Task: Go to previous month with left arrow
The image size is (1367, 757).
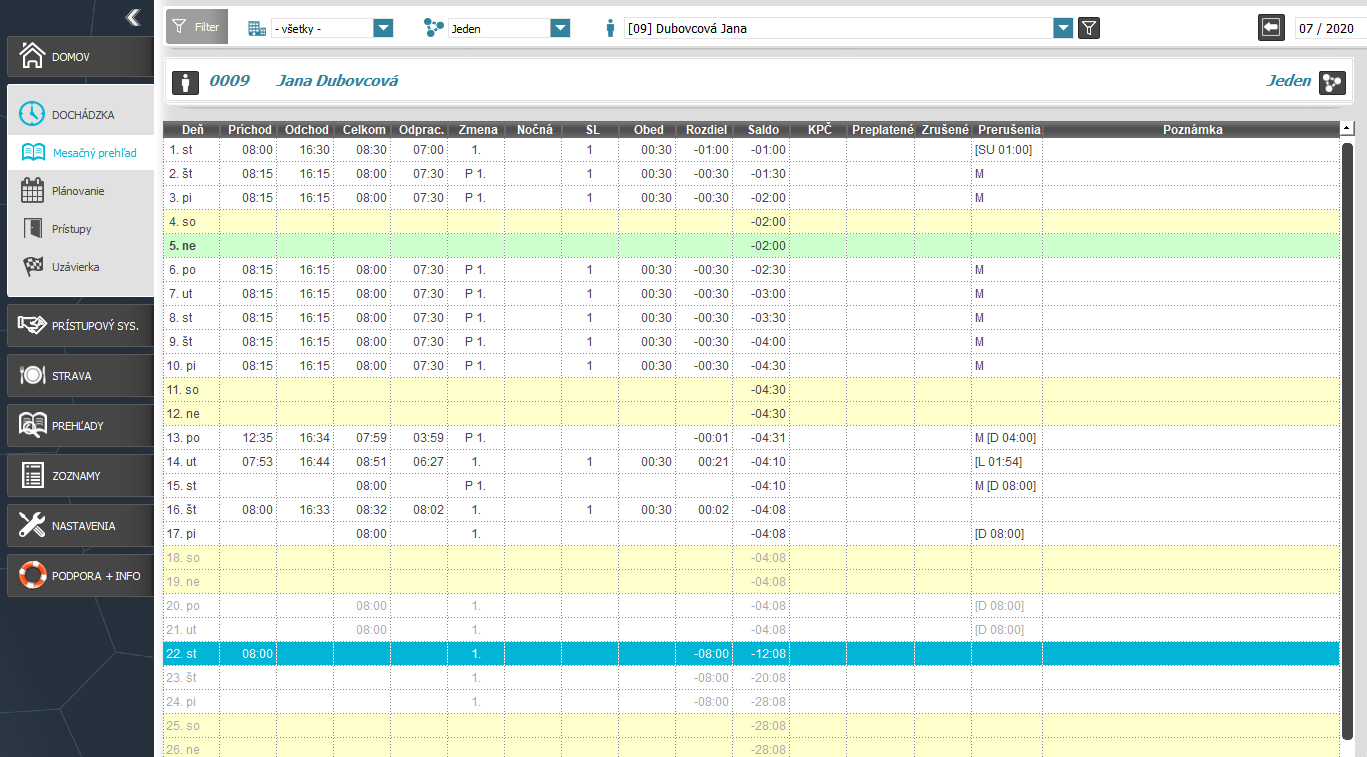Action: (1271, 28)
